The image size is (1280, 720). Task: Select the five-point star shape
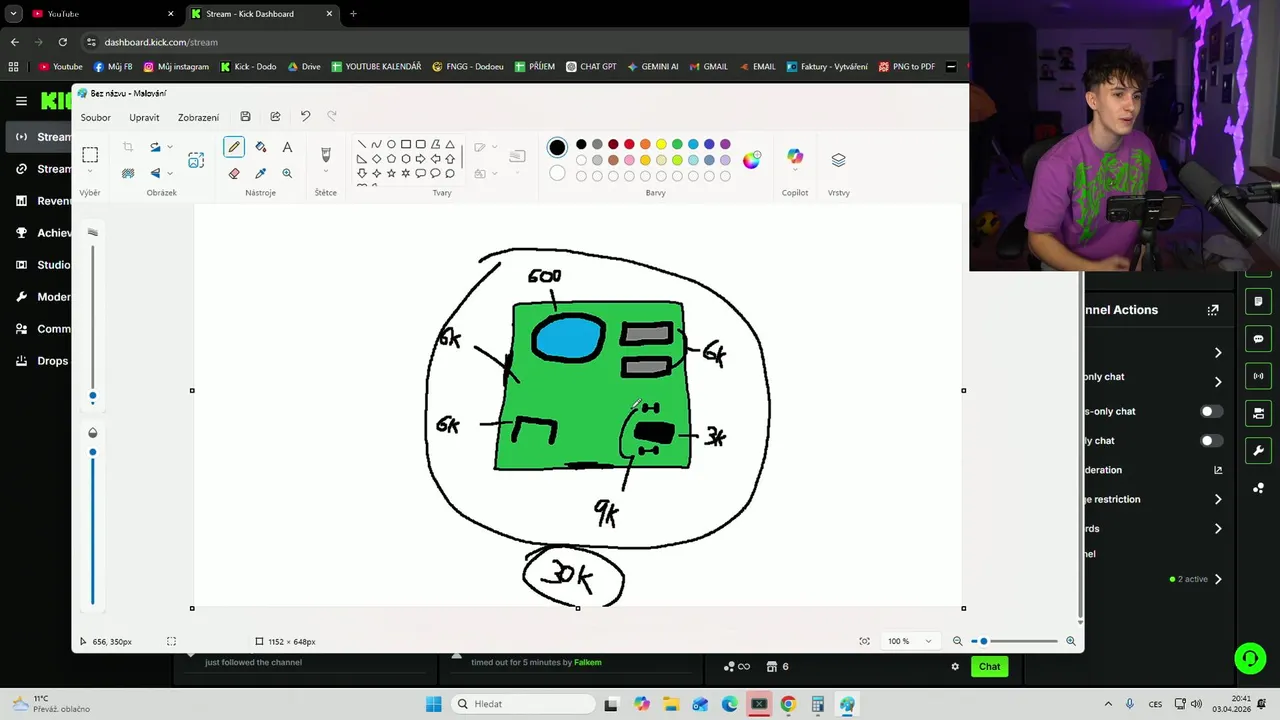tap(391, 173)
